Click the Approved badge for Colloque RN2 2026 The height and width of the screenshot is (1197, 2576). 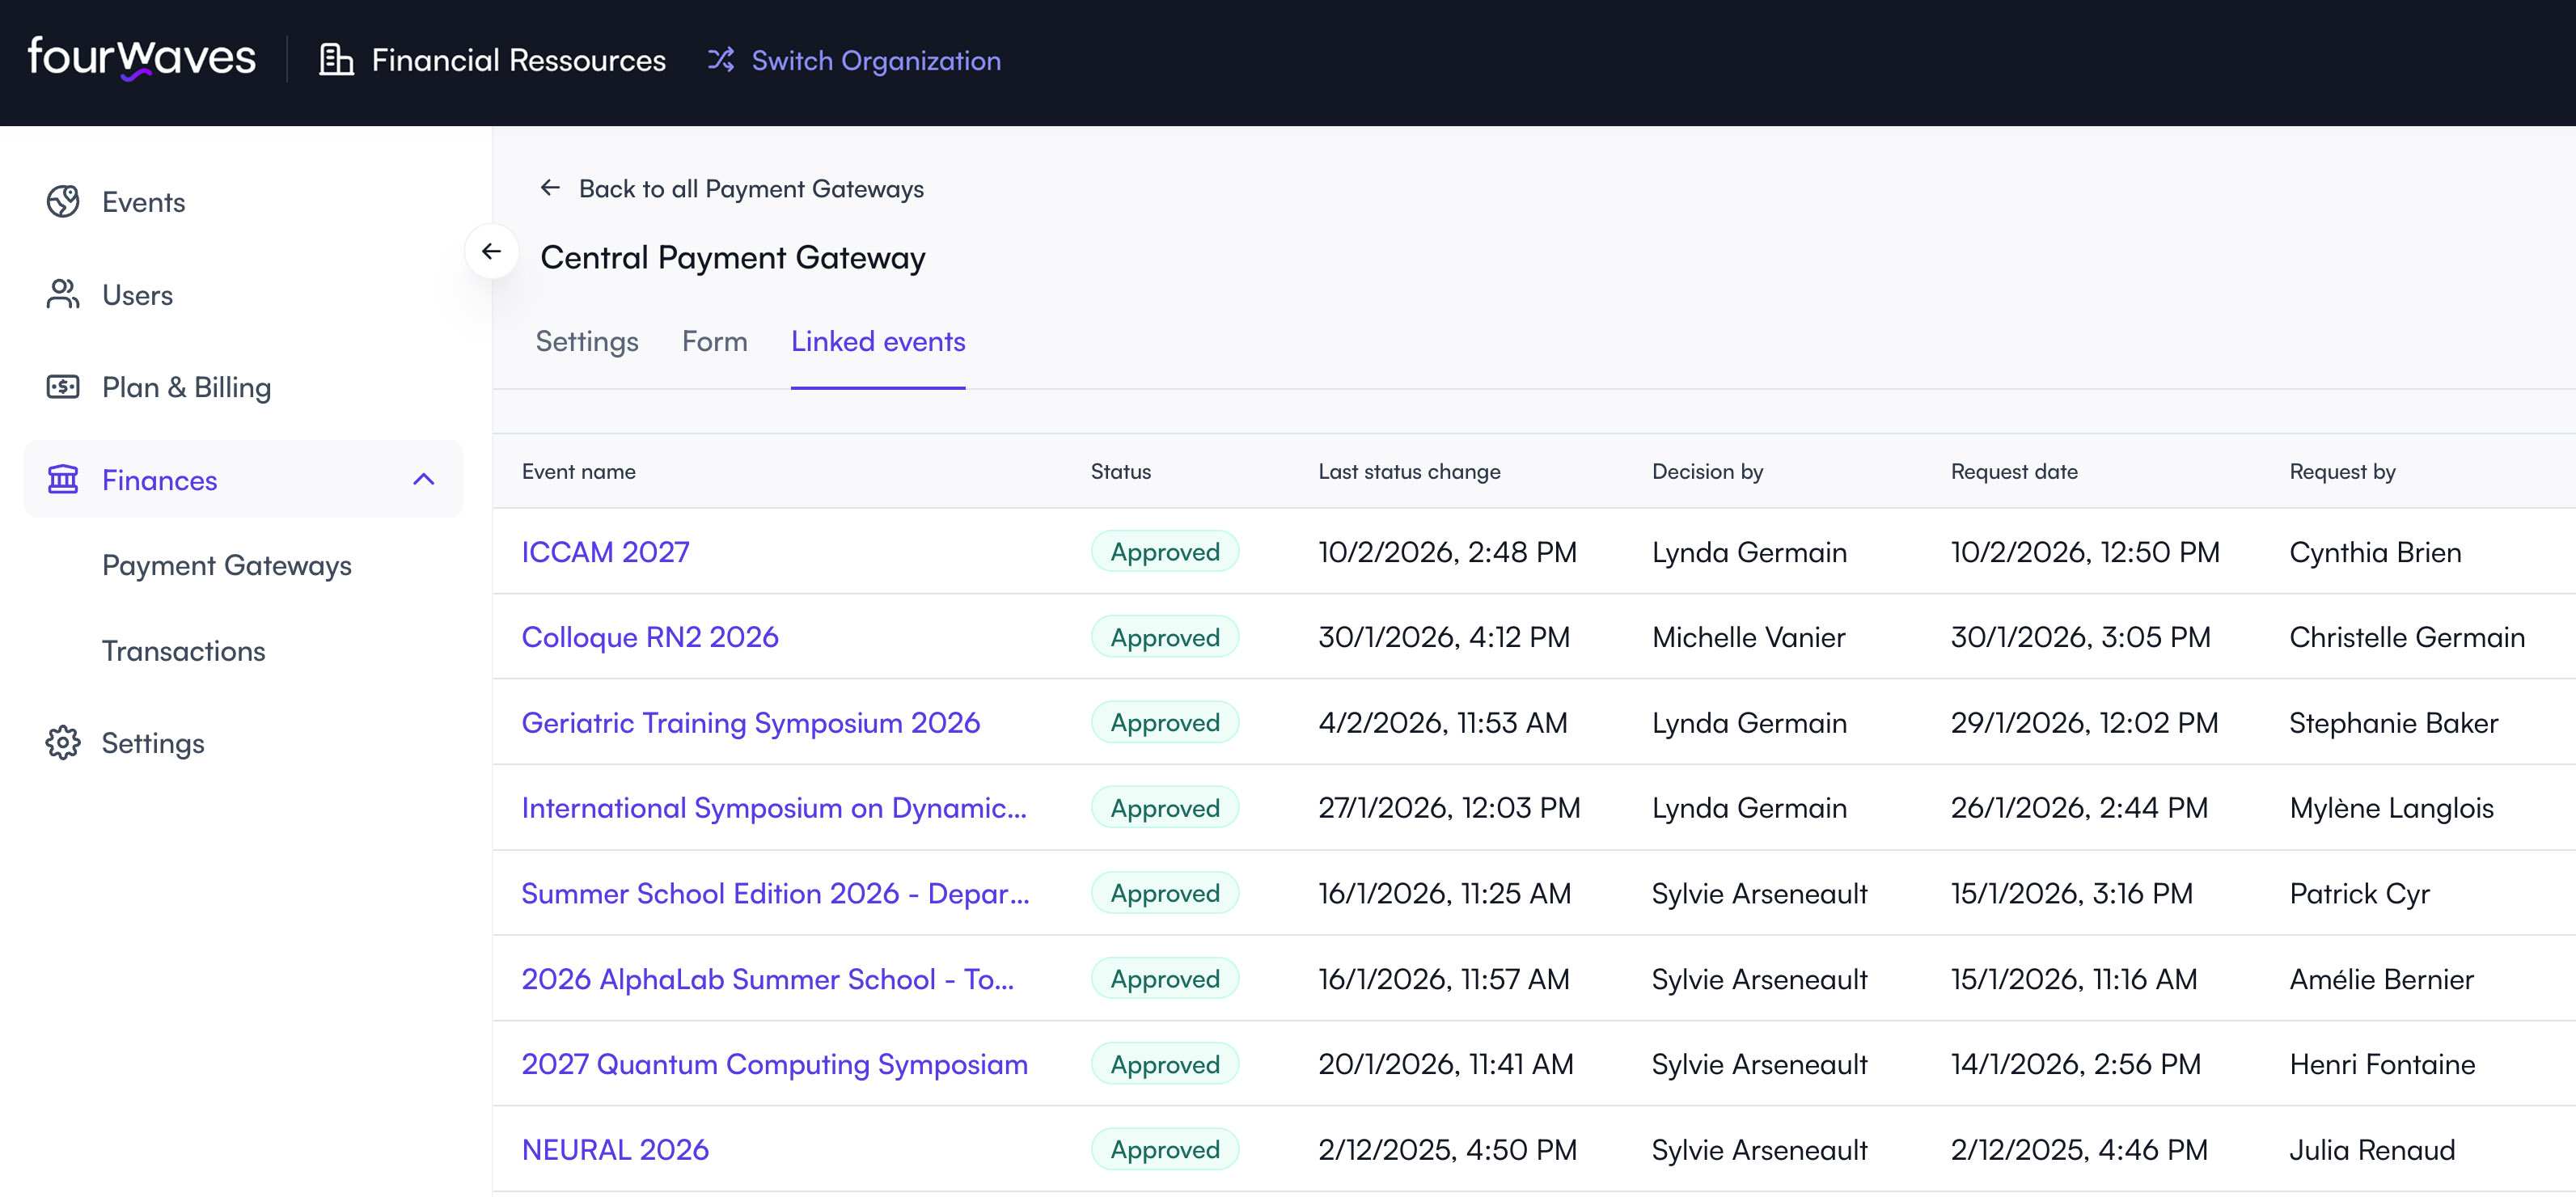click(1163, 637)
